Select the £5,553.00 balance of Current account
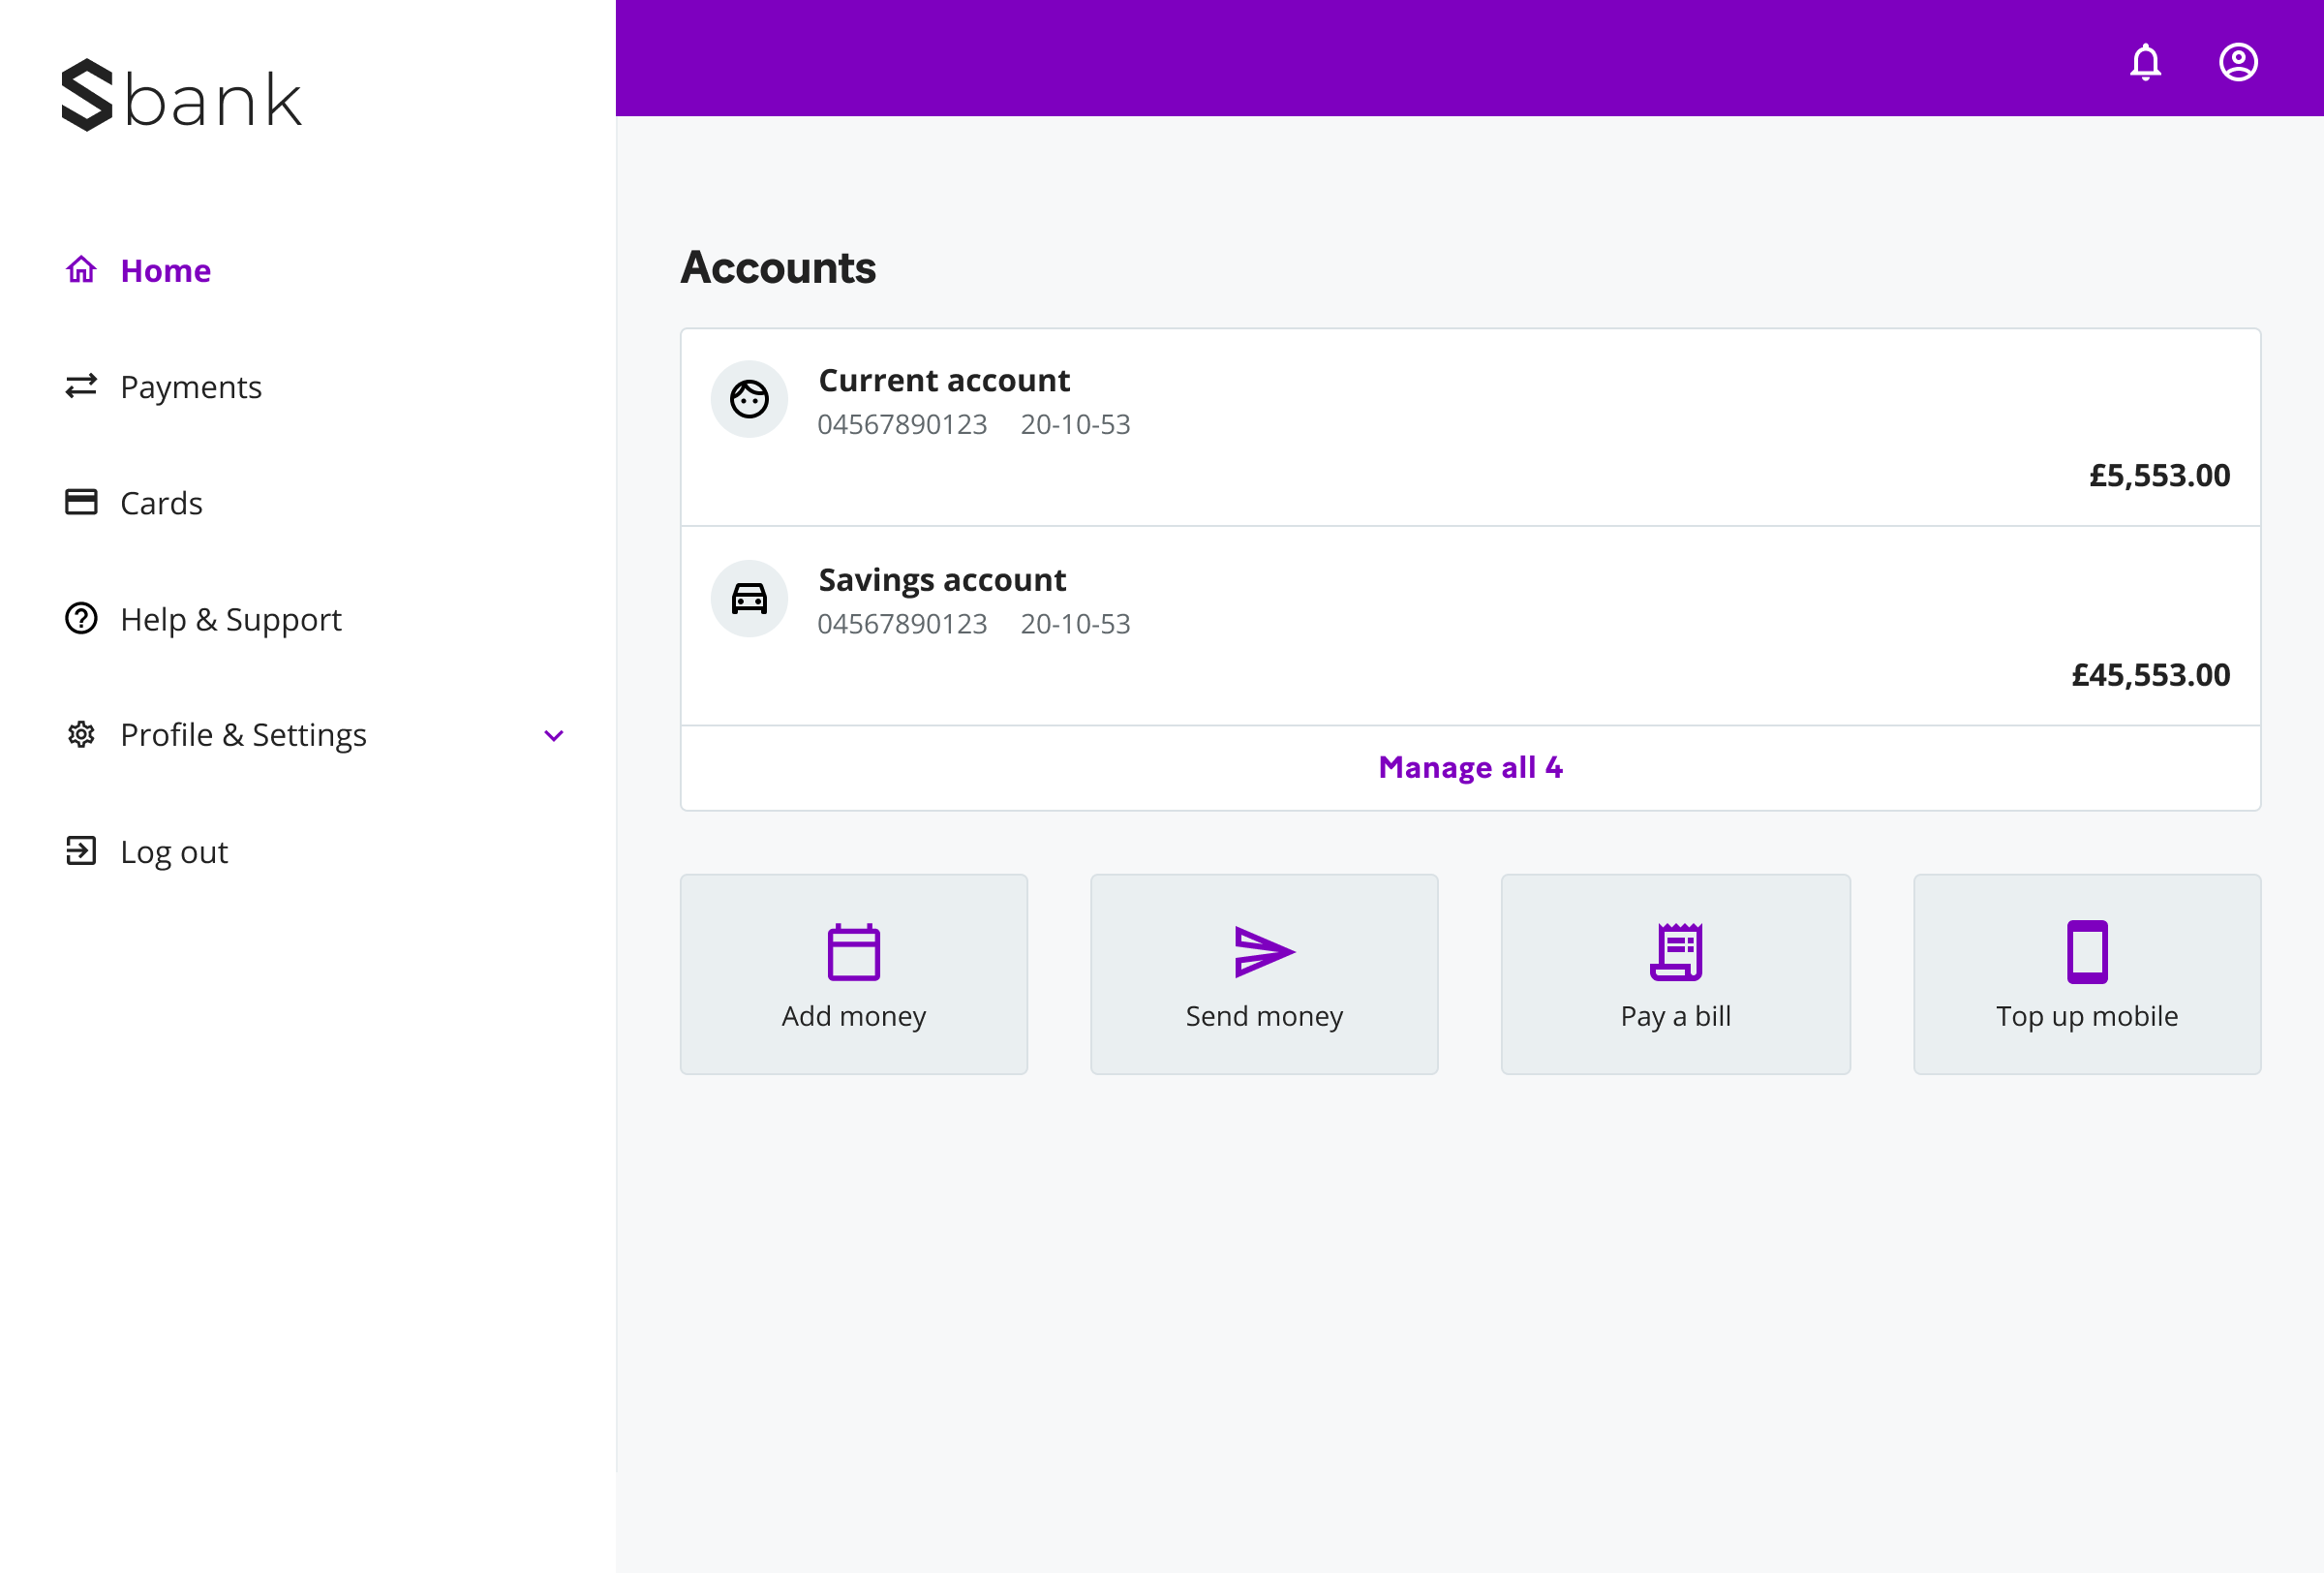2324x1573 pixels. [x=2158, y=475]
